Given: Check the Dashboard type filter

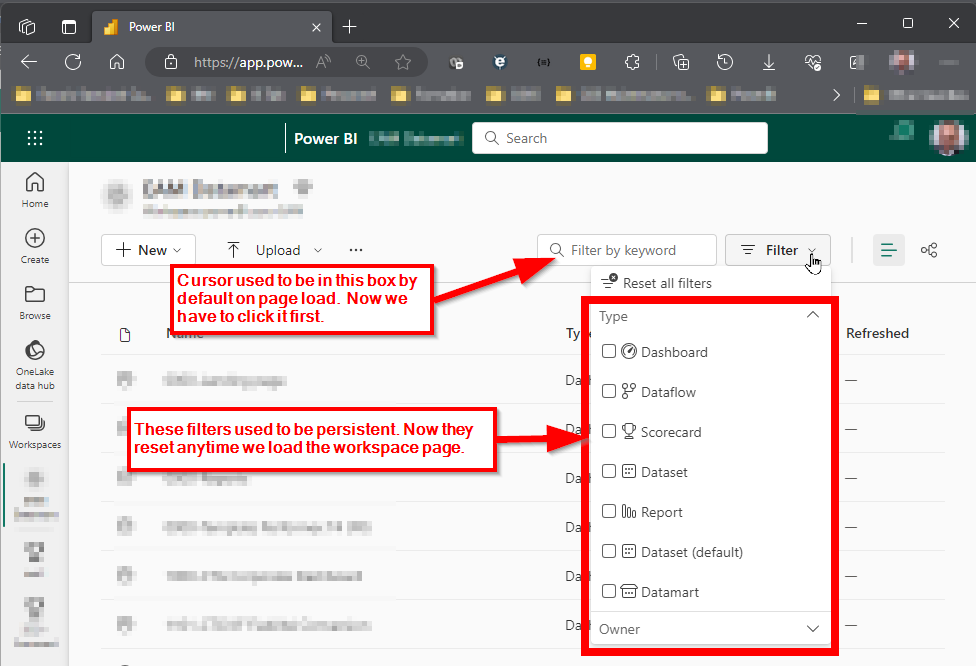Looking at the screenshot, I should point(609,351).
